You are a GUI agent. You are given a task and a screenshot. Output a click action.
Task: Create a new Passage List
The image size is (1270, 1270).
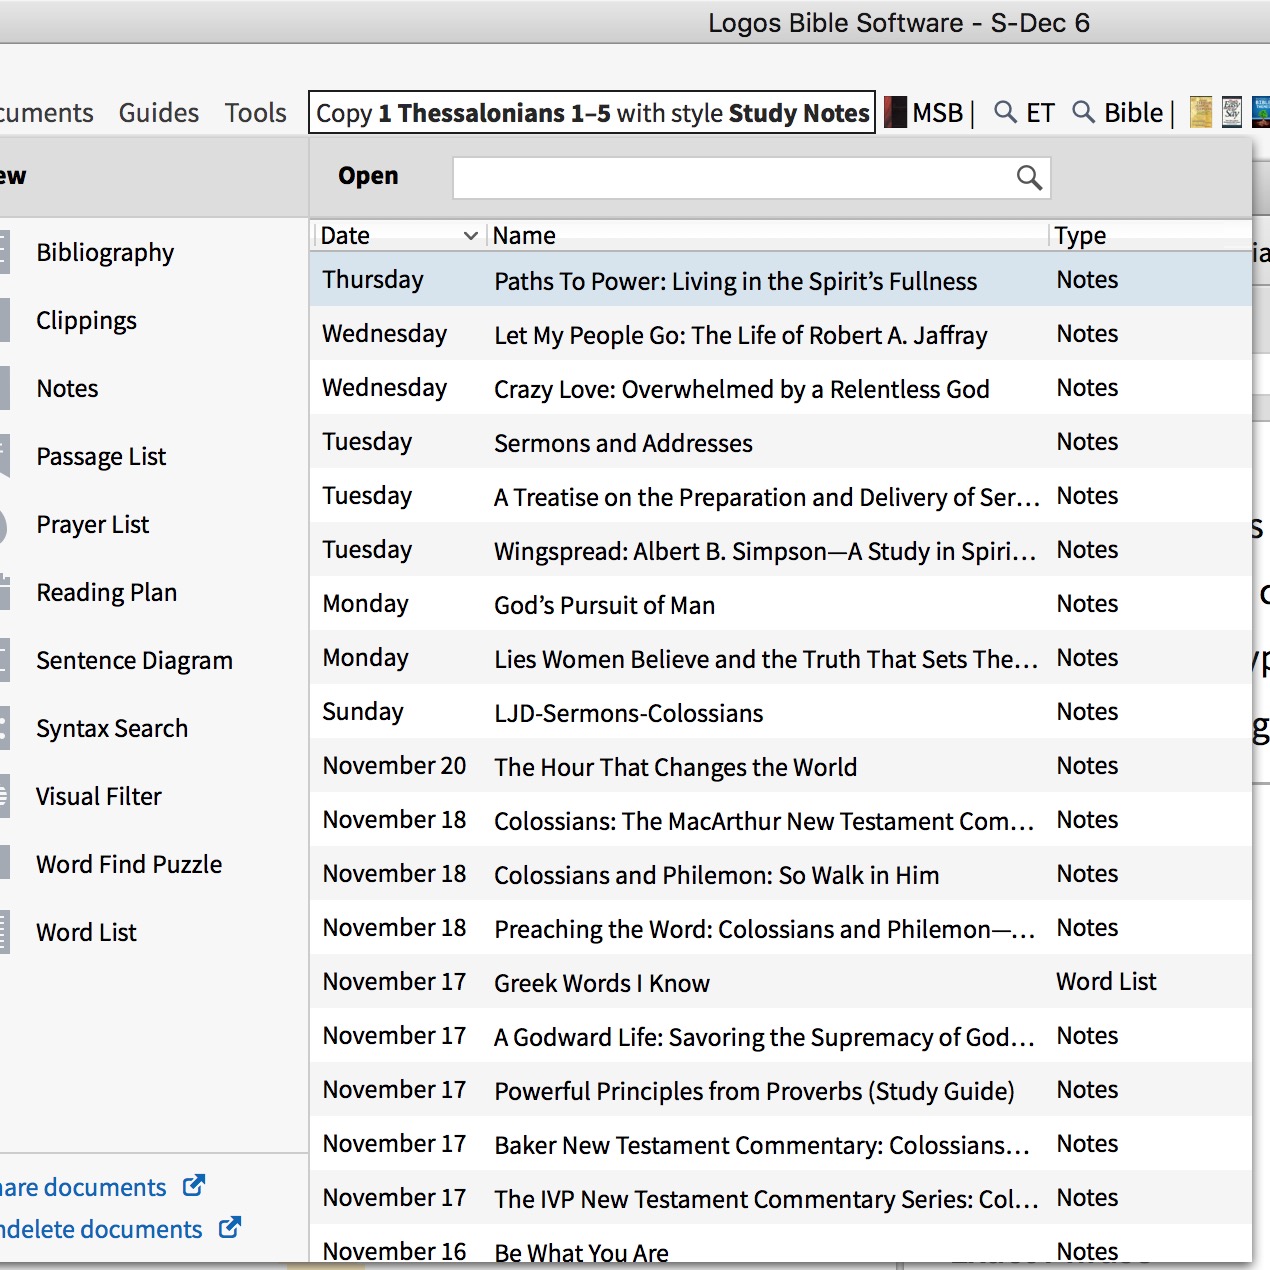101,457
